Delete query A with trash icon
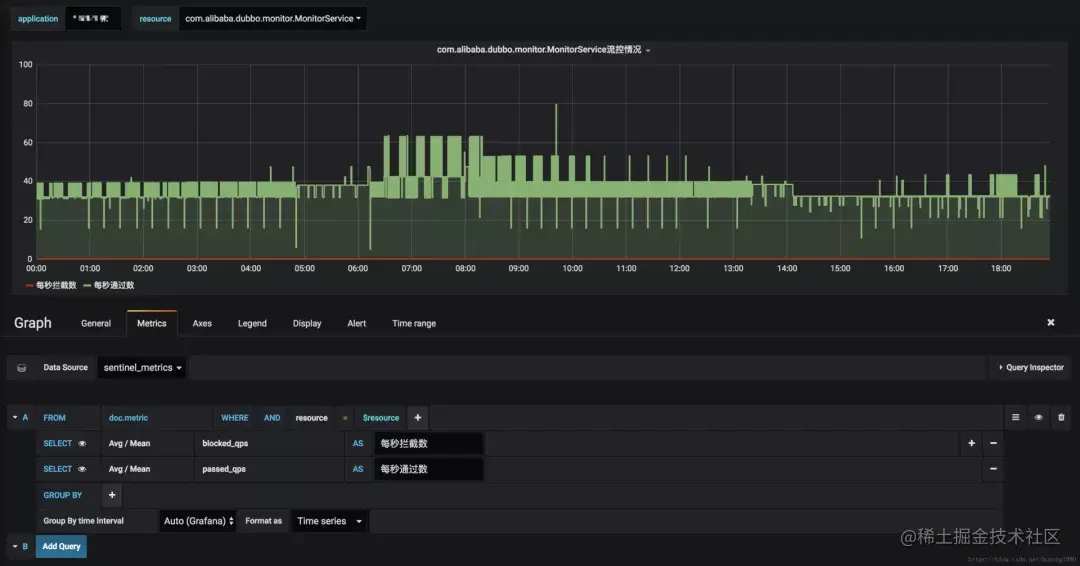Image resolution: width=1080 pixels, height=566 pixels. pos(1061,417)
